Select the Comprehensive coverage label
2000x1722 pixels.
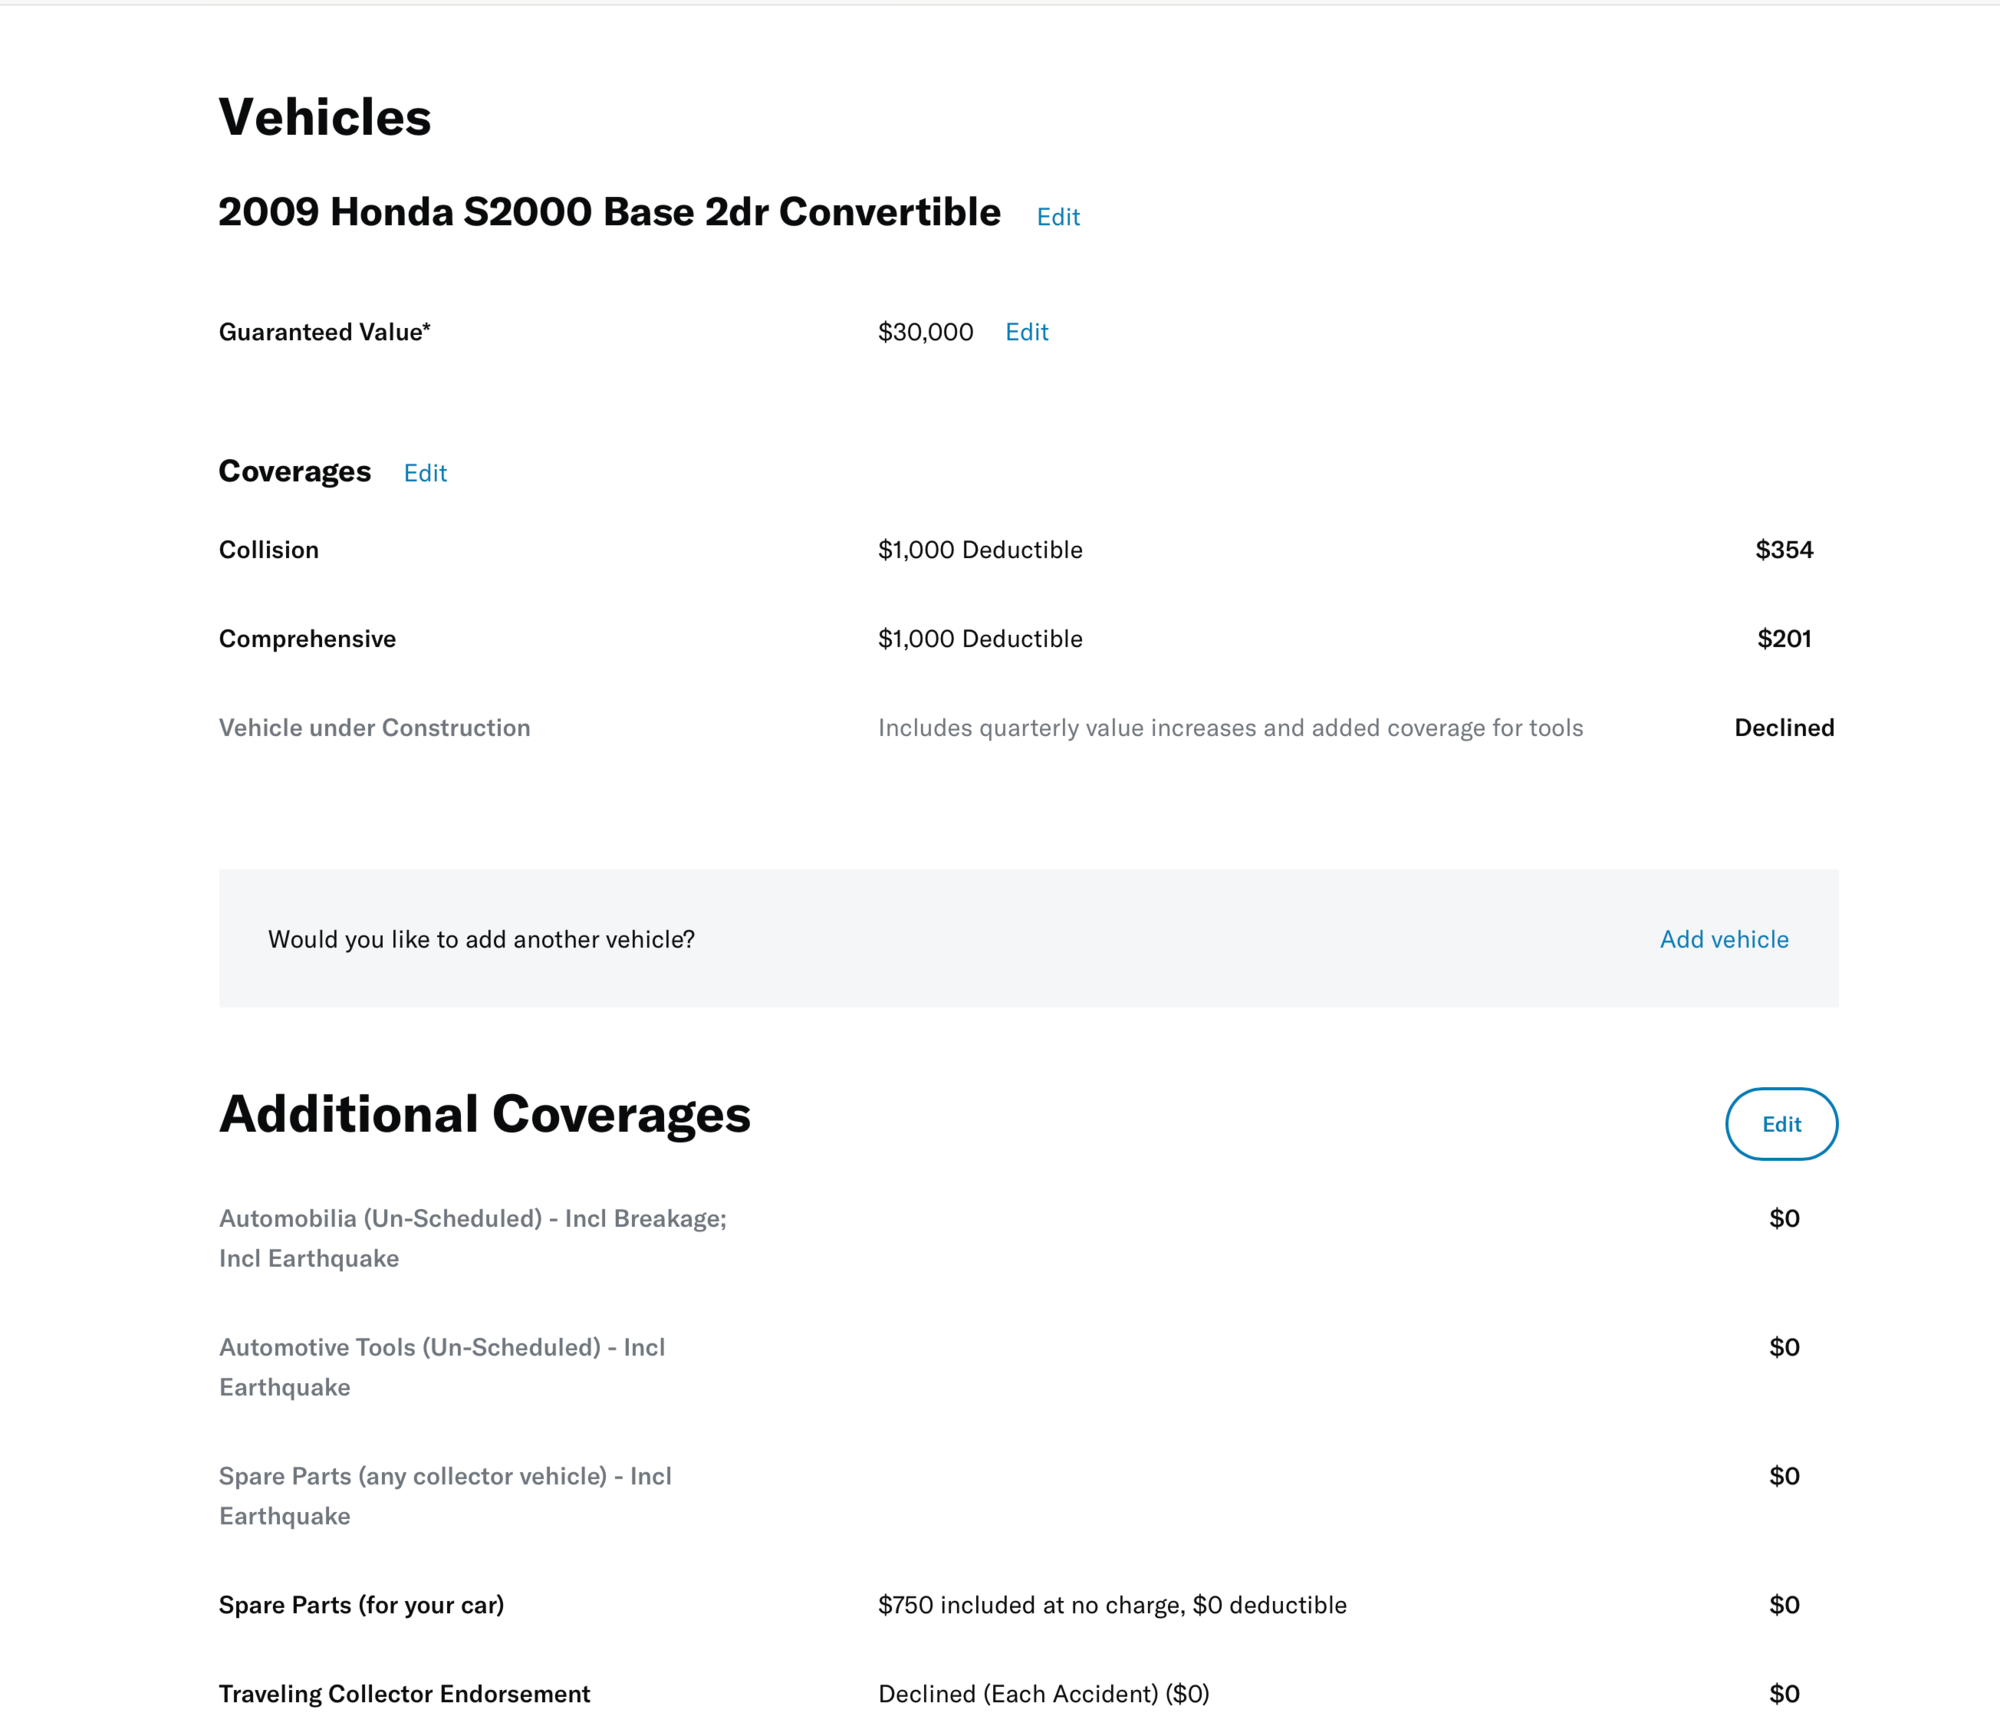[x=307, y=639]
